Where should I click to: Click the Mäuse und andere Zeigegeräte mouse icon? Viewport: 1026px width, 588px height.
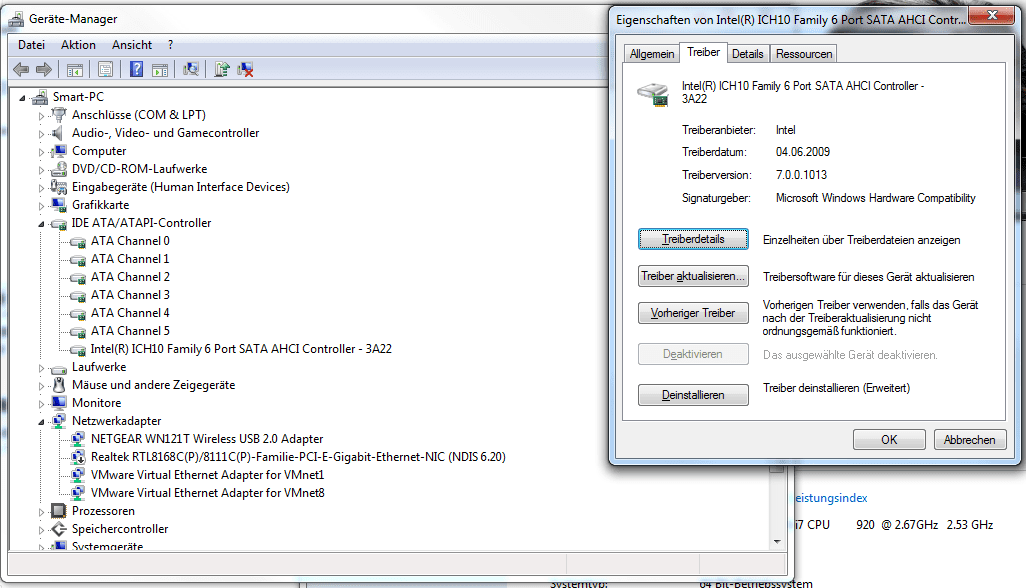click(59, 385)
